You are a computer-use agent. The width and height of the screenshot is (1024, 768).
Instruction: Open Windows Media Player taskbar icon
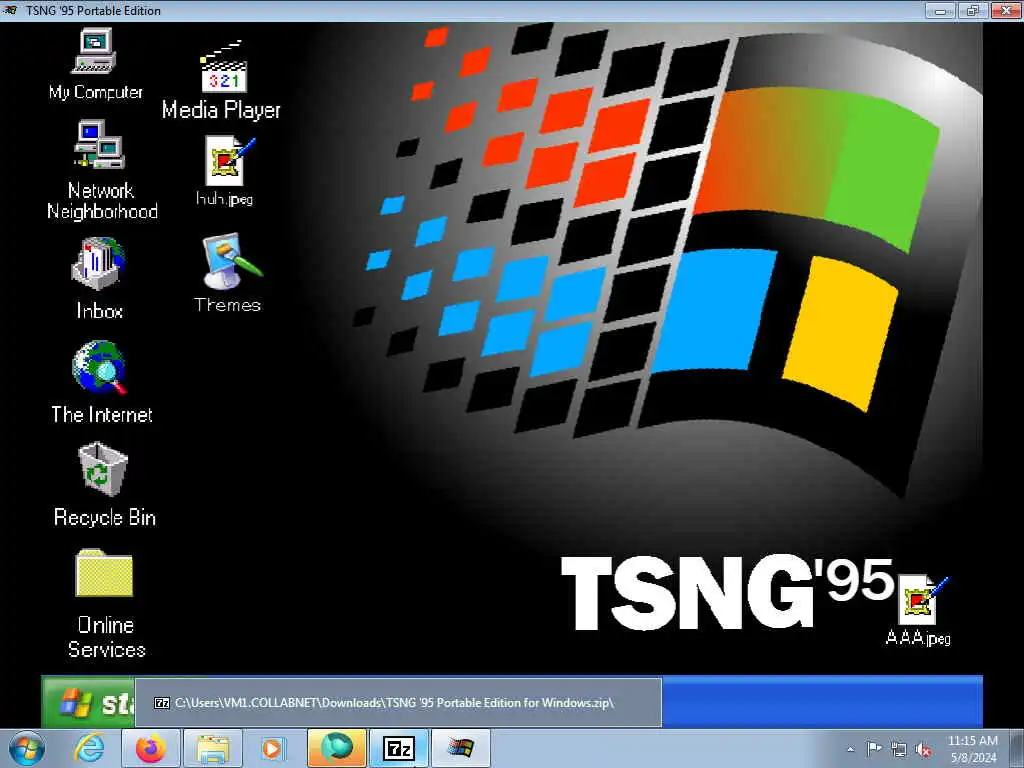[x=273, y=748]
